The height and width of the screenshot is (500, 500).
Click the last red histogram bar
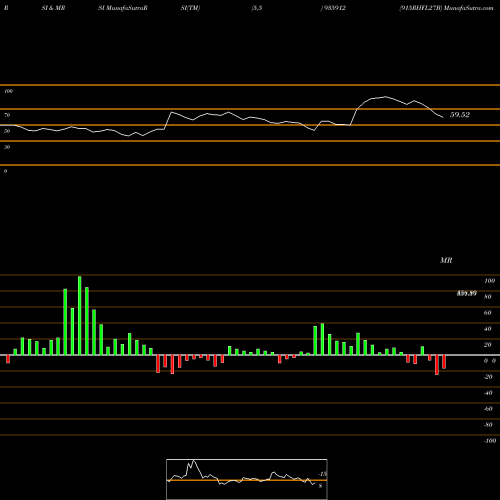coord(444,362)
